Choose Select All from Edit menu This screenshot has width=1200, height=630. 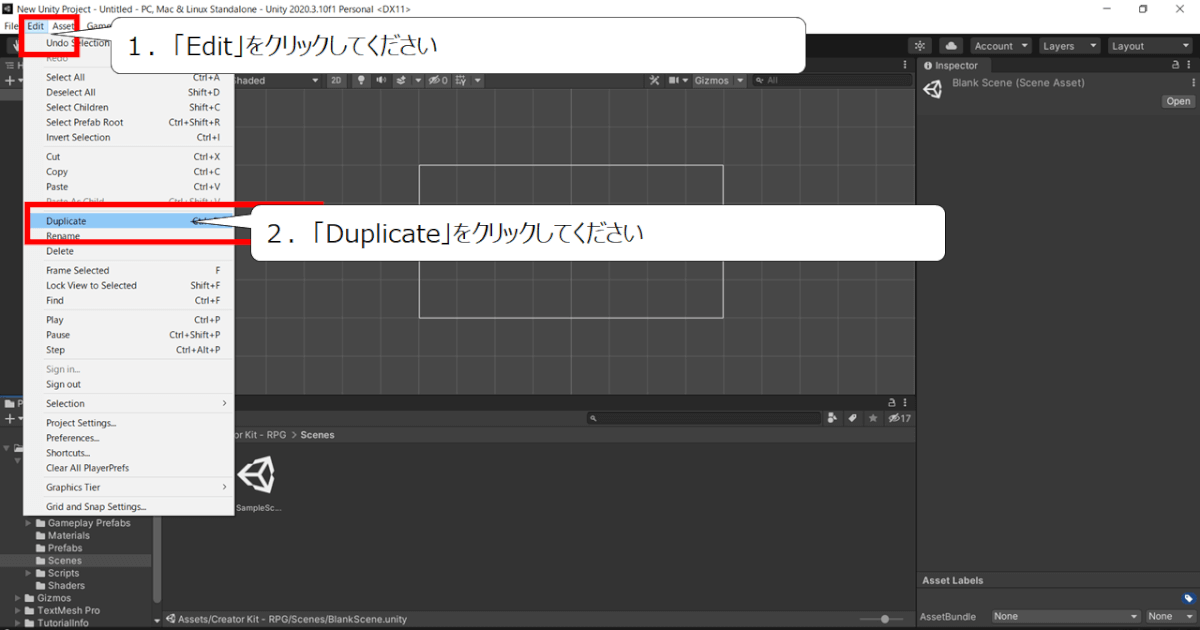tap(127, 77)
